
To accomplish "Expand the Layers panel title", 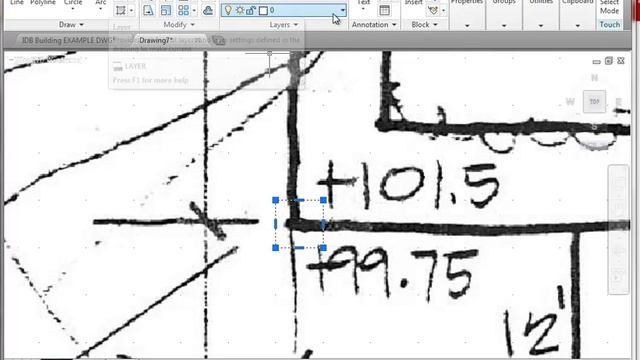I will tap(284, 24).
